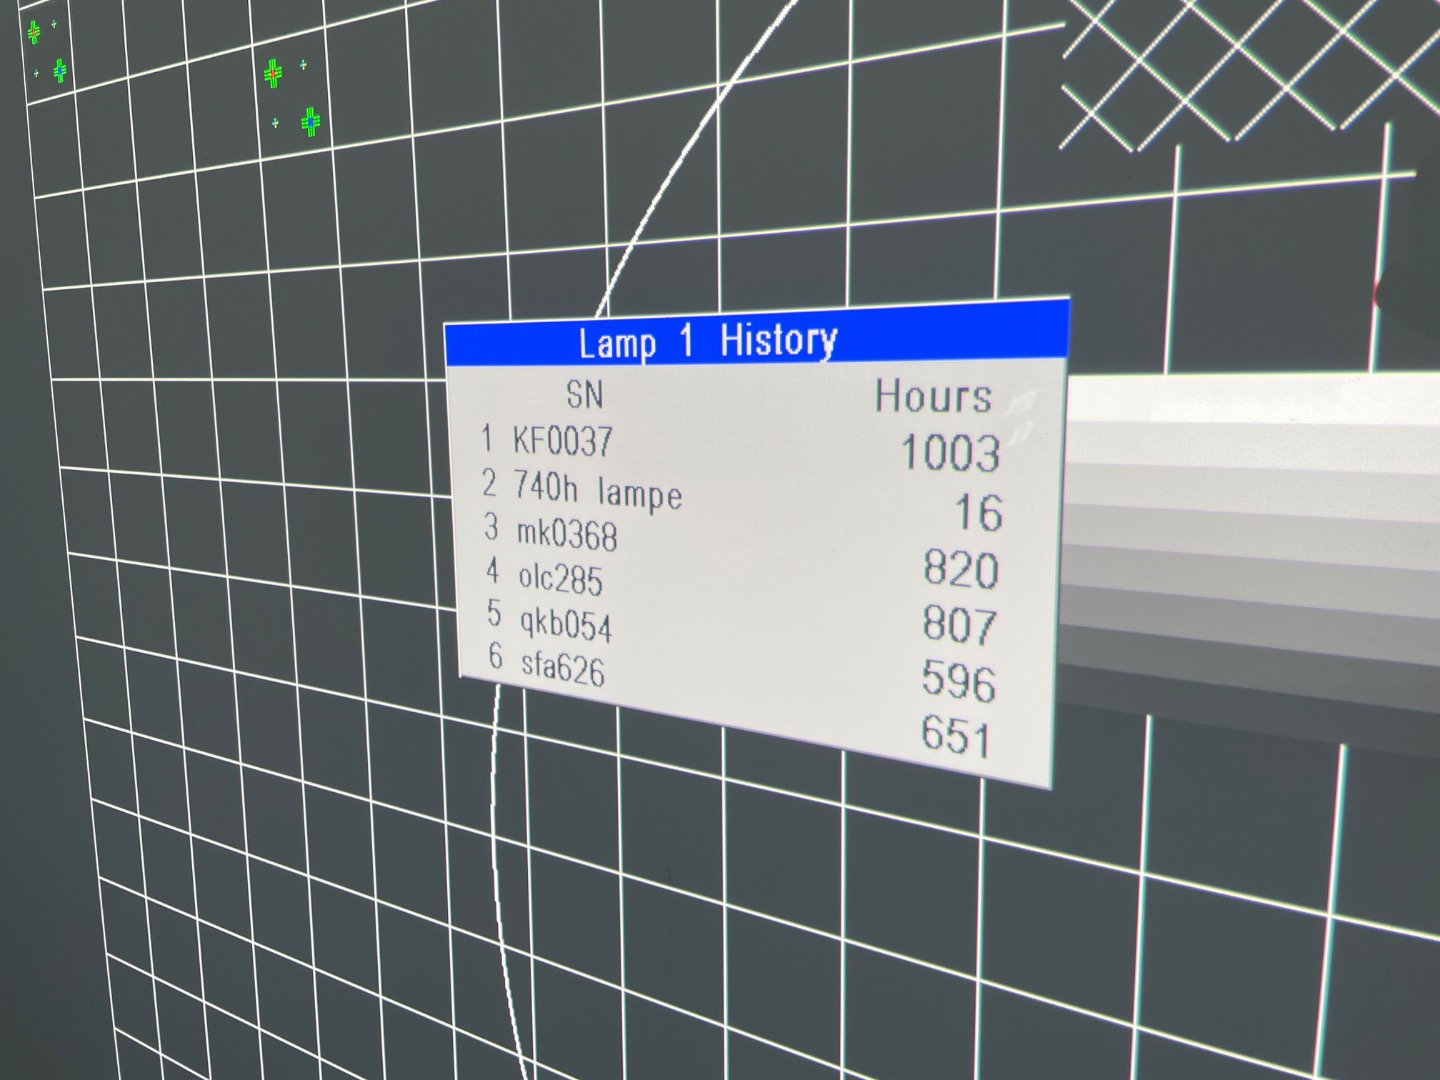Select serial number "KF0037" entry

(562, 441)
